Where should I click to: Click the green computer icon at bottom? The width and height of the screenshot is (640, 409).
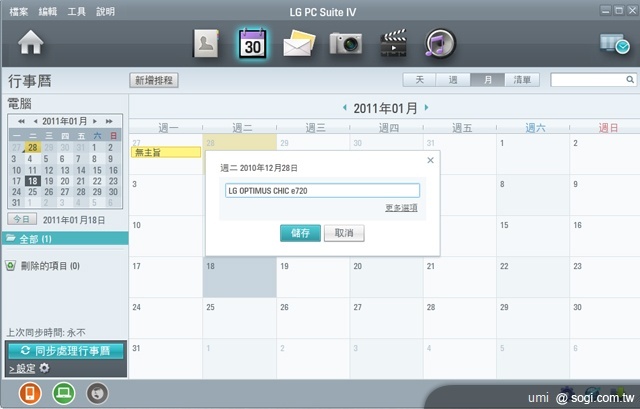pyautogui.click(x=64, y=393)
